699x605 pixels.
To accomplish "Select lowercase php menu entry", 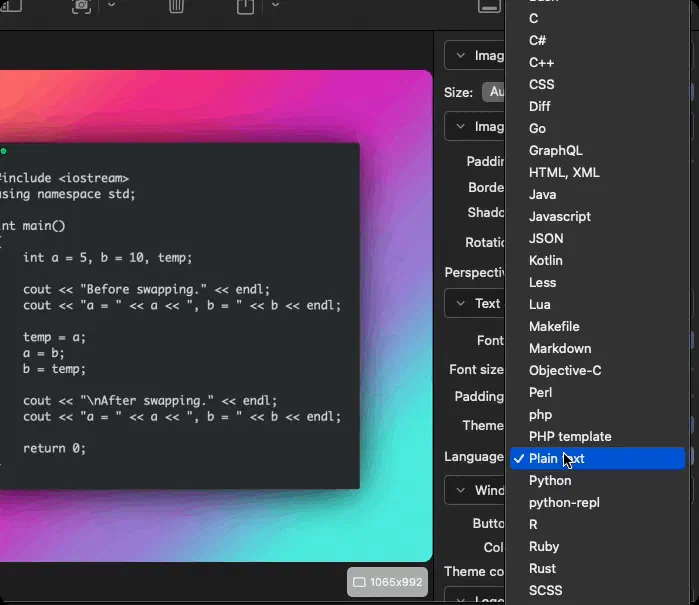I will click(x=597, y=414).
